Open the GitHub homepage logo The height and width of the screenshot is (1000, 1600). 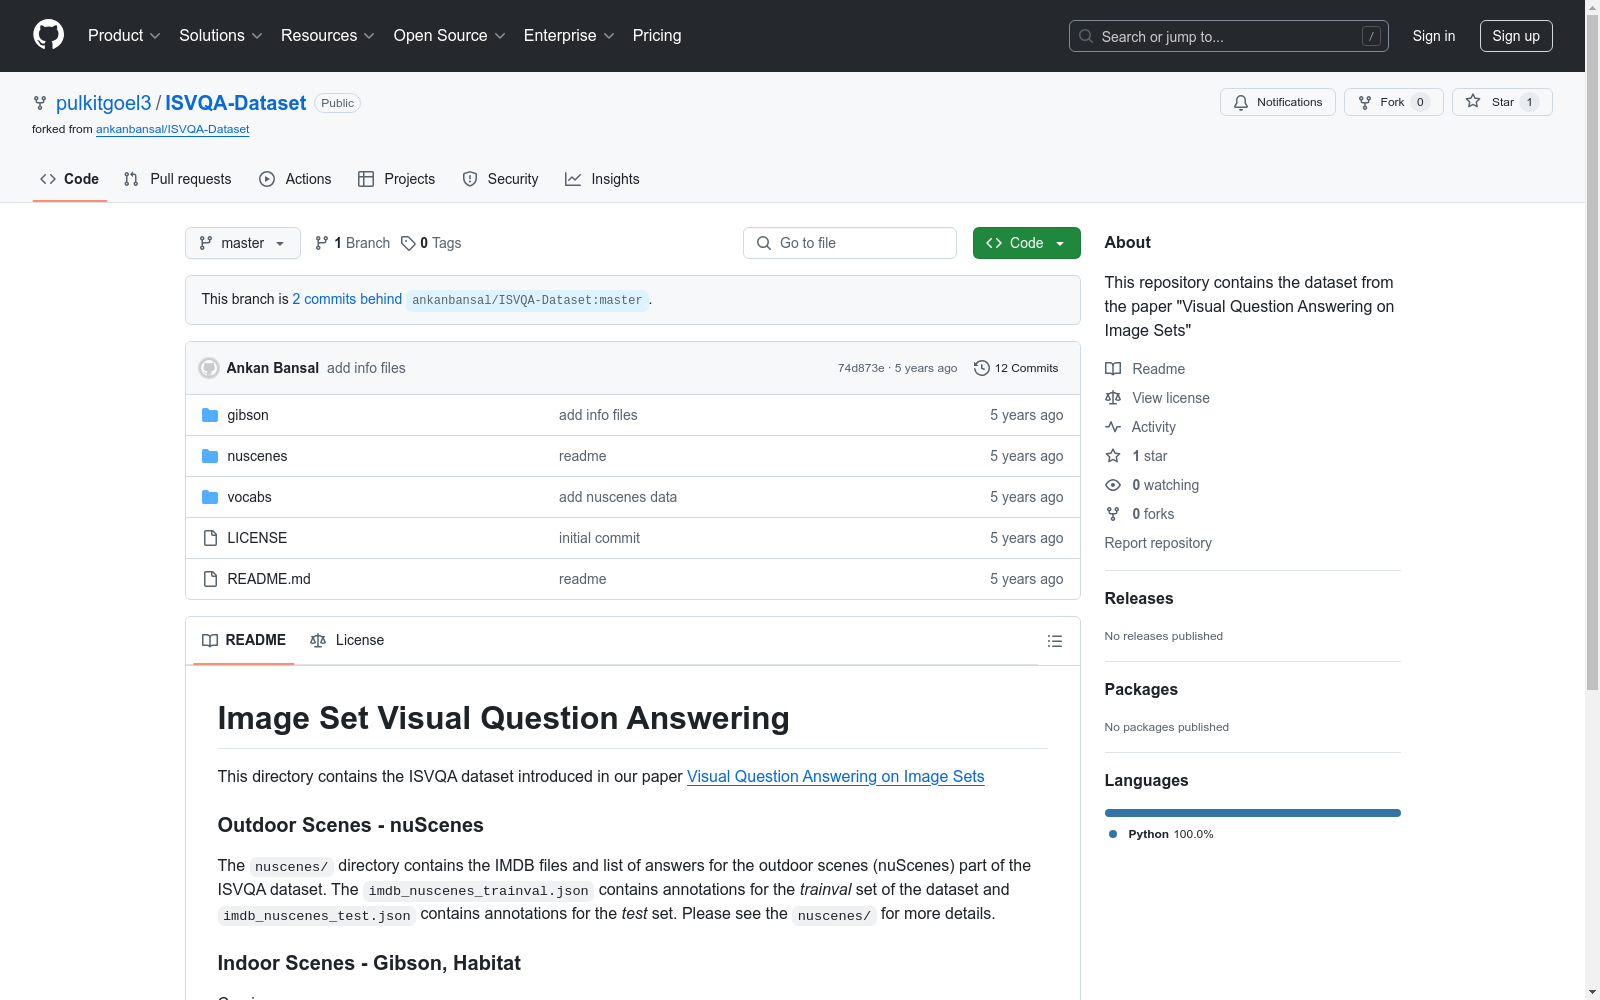tap(48, 35)
